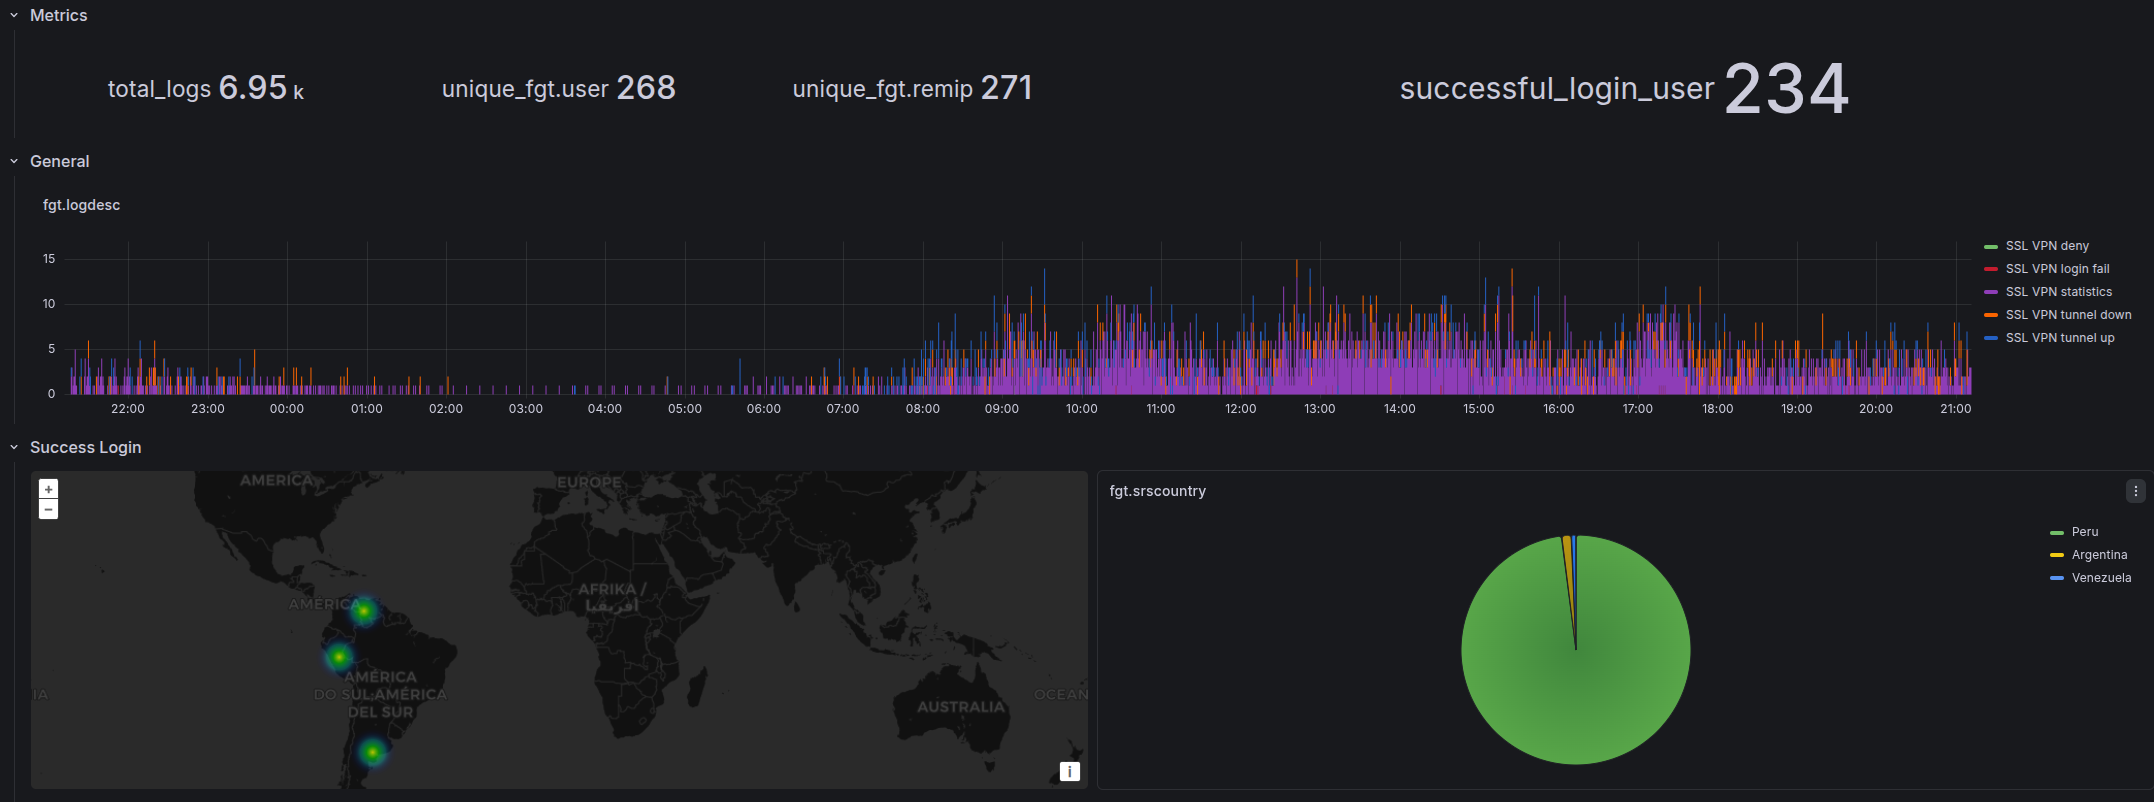Toggle SSL VPN tunnel down series in legend
This screenshot has width=2154, height=802.
pyautogui.click(x=2068, y=315)
